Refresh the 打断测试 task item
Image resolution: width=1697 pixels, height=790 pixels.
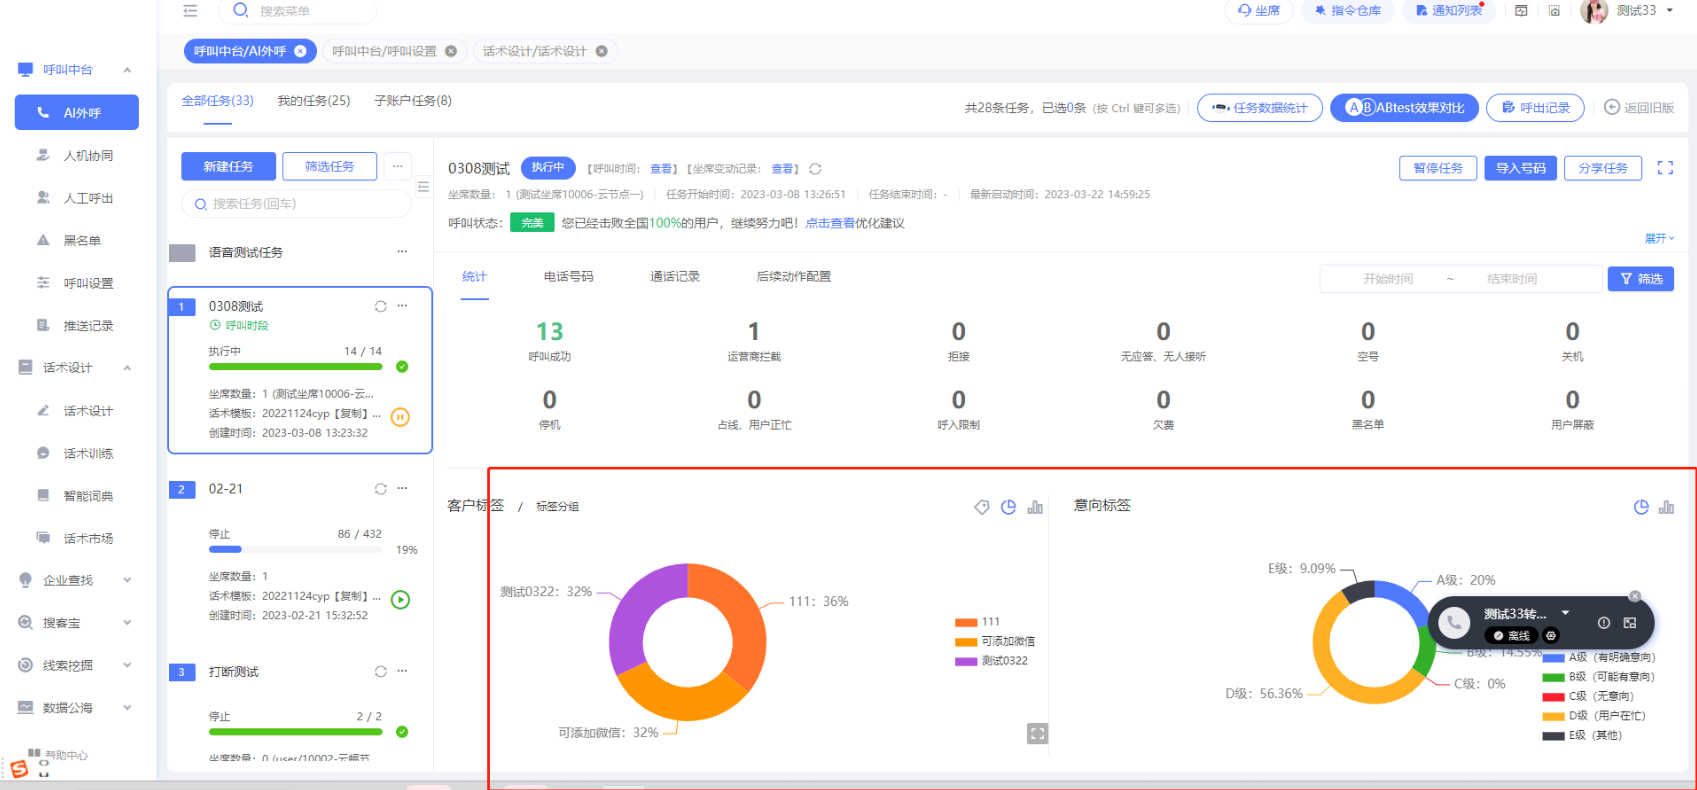[380, 672]
